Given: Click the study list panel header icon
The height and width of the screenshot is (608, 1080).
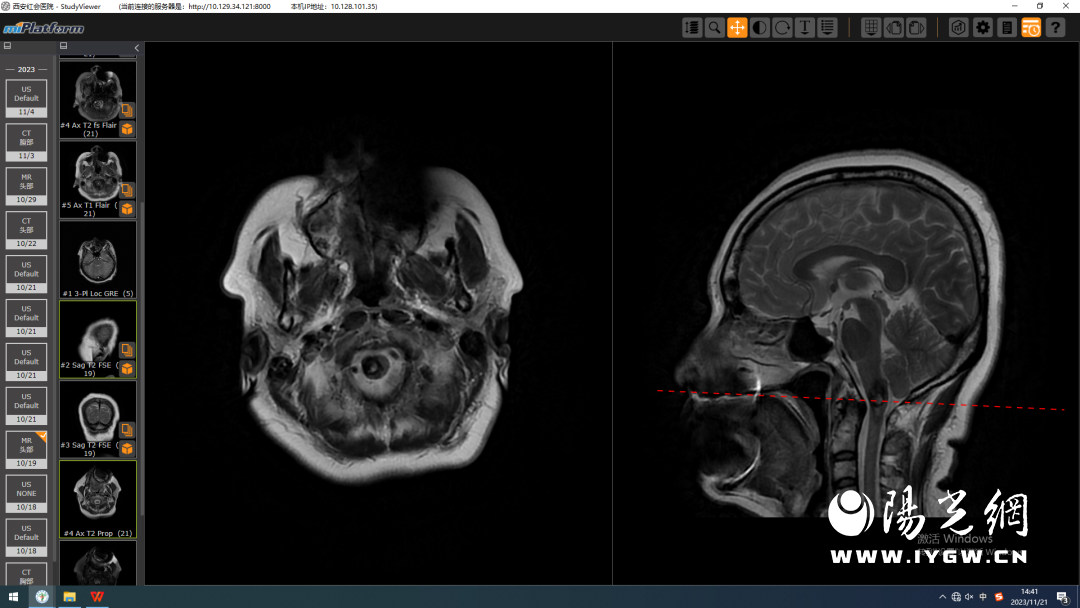Looking at the screenshot, I should [x=8, y=45].
